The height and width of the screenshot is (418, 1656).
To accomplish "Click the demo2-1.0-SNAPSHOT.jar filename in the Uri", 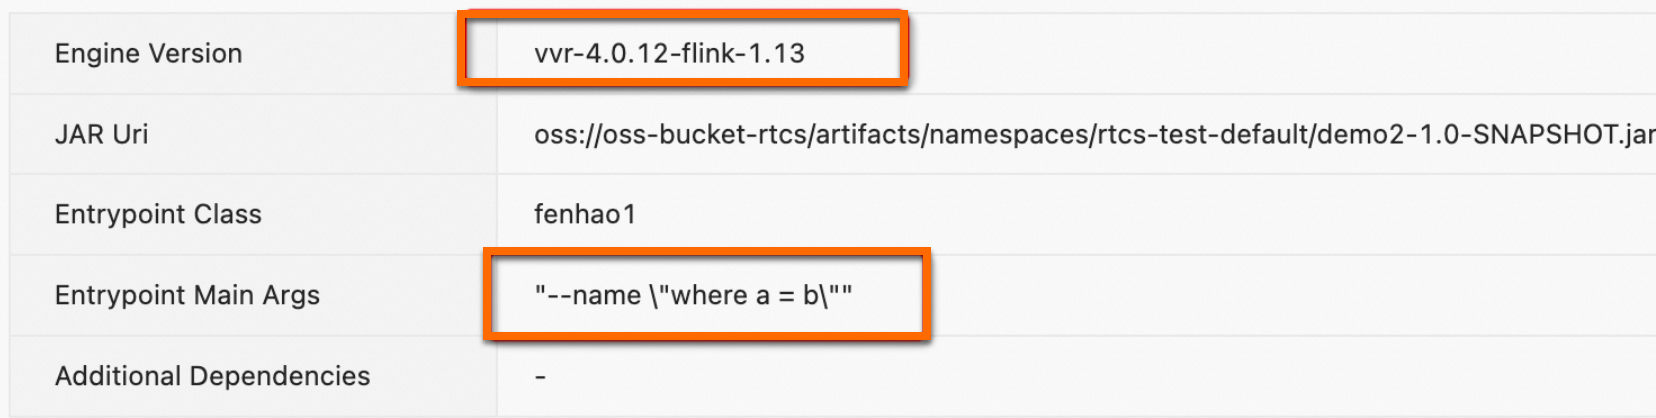I will [x=1485, y=134].
